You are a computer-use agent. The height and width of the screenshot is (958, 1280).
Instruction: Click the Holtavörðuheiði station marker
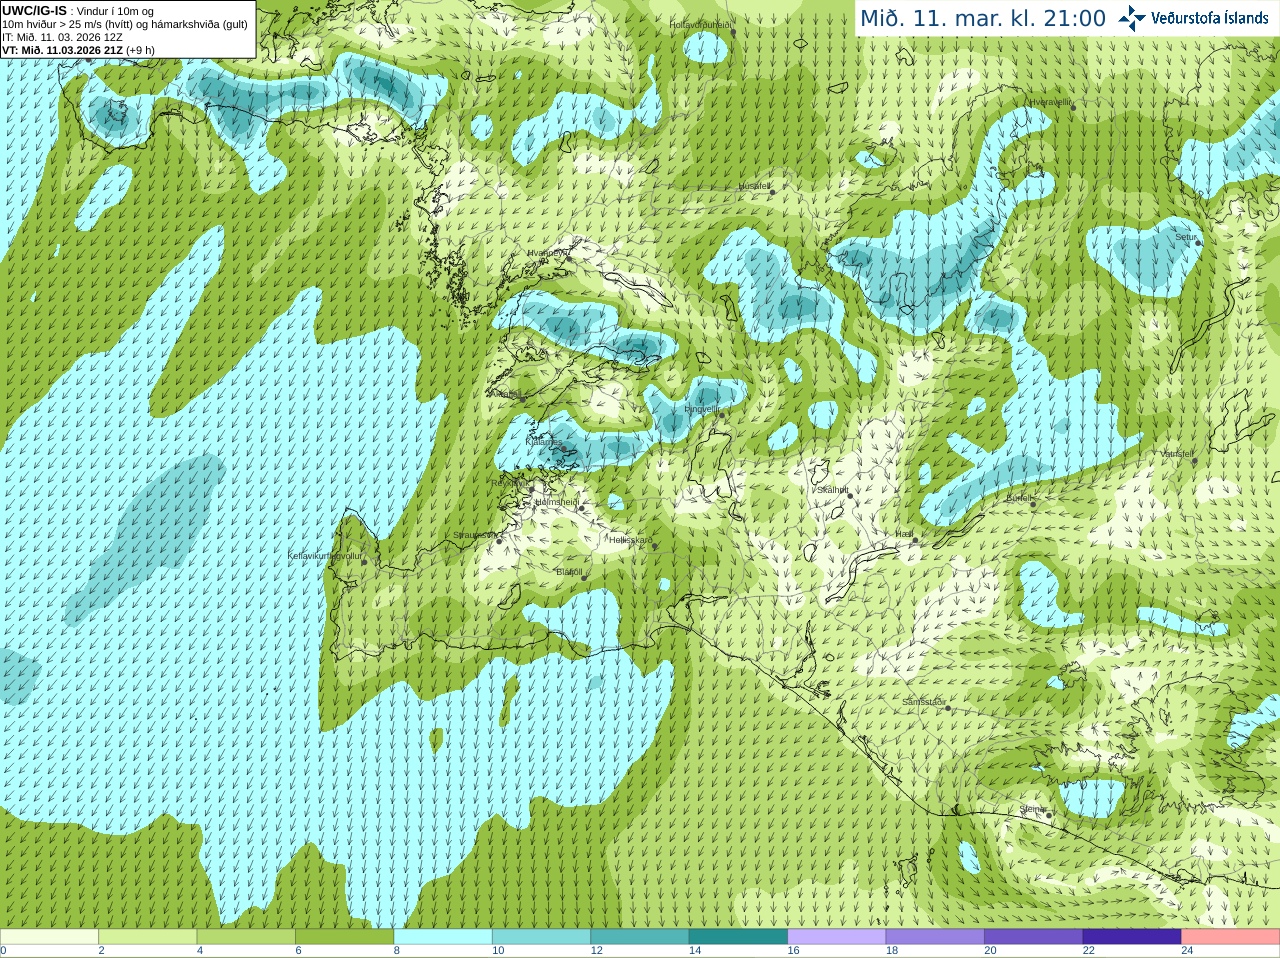point(733,33)
